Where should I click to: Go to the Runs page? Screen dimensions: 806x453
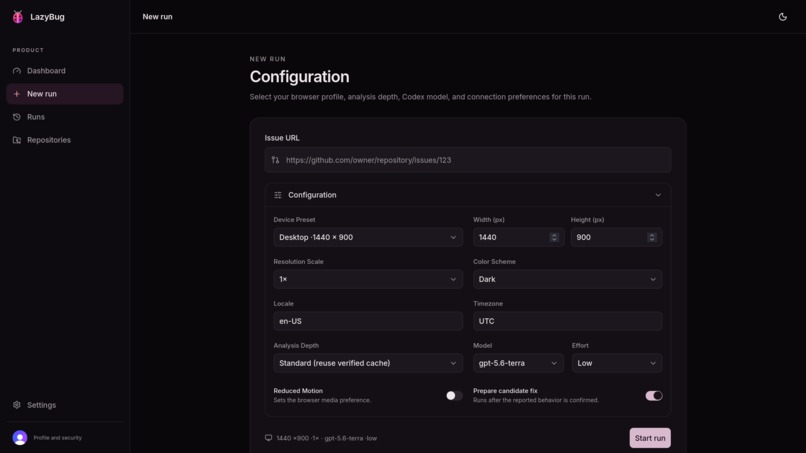(65, 117)
